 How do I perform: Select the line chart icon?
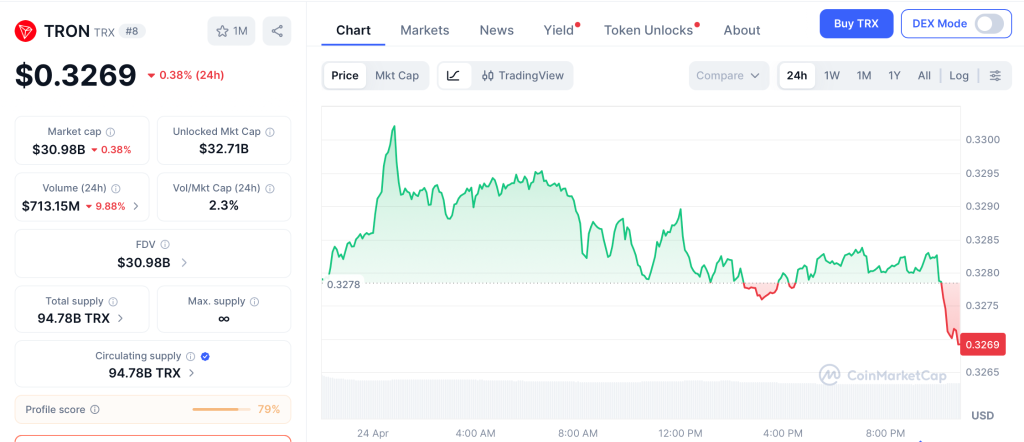tap(453, 75)
